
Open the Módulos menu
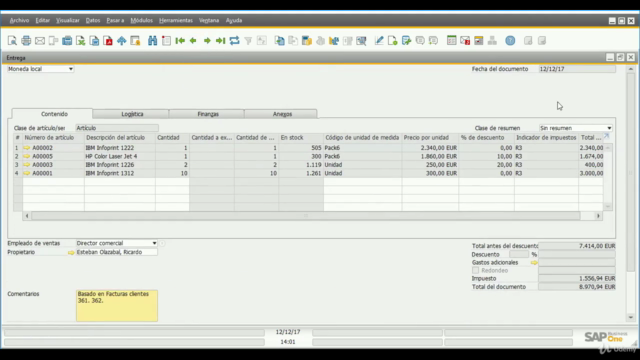pos(141,20)
